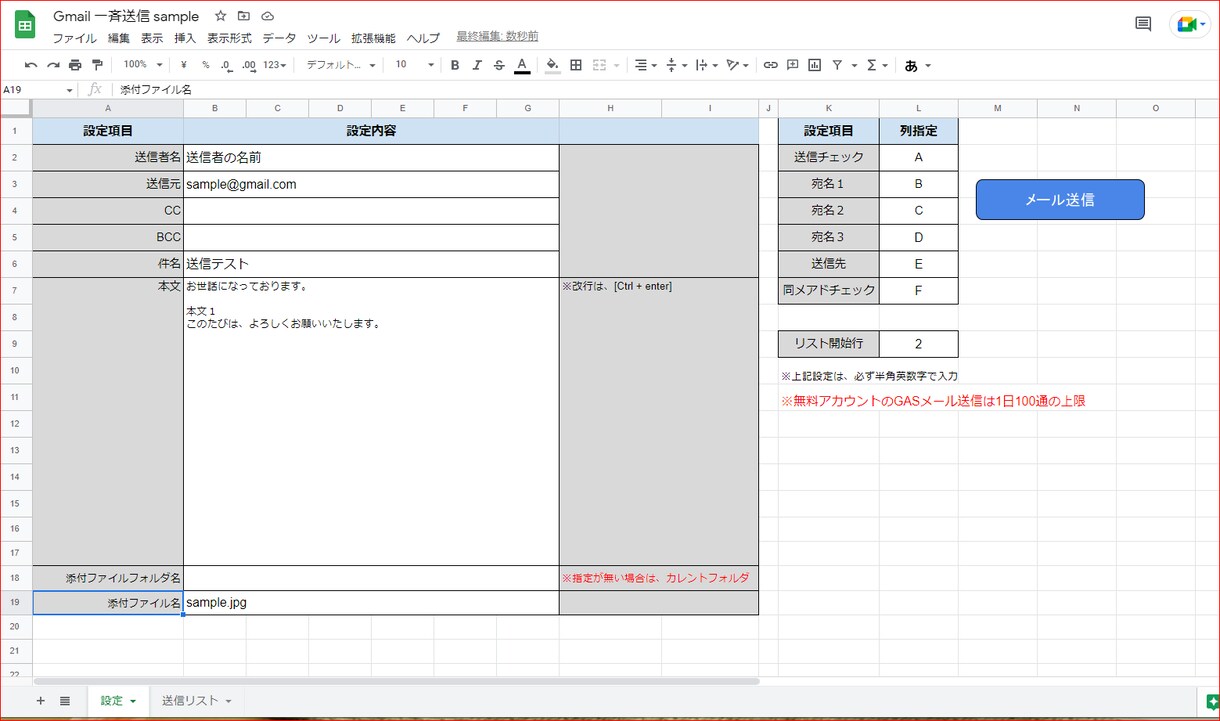Click the Google Meet call icon
The width and height of the screenshot is (1220, 721).
[1189, 24]
